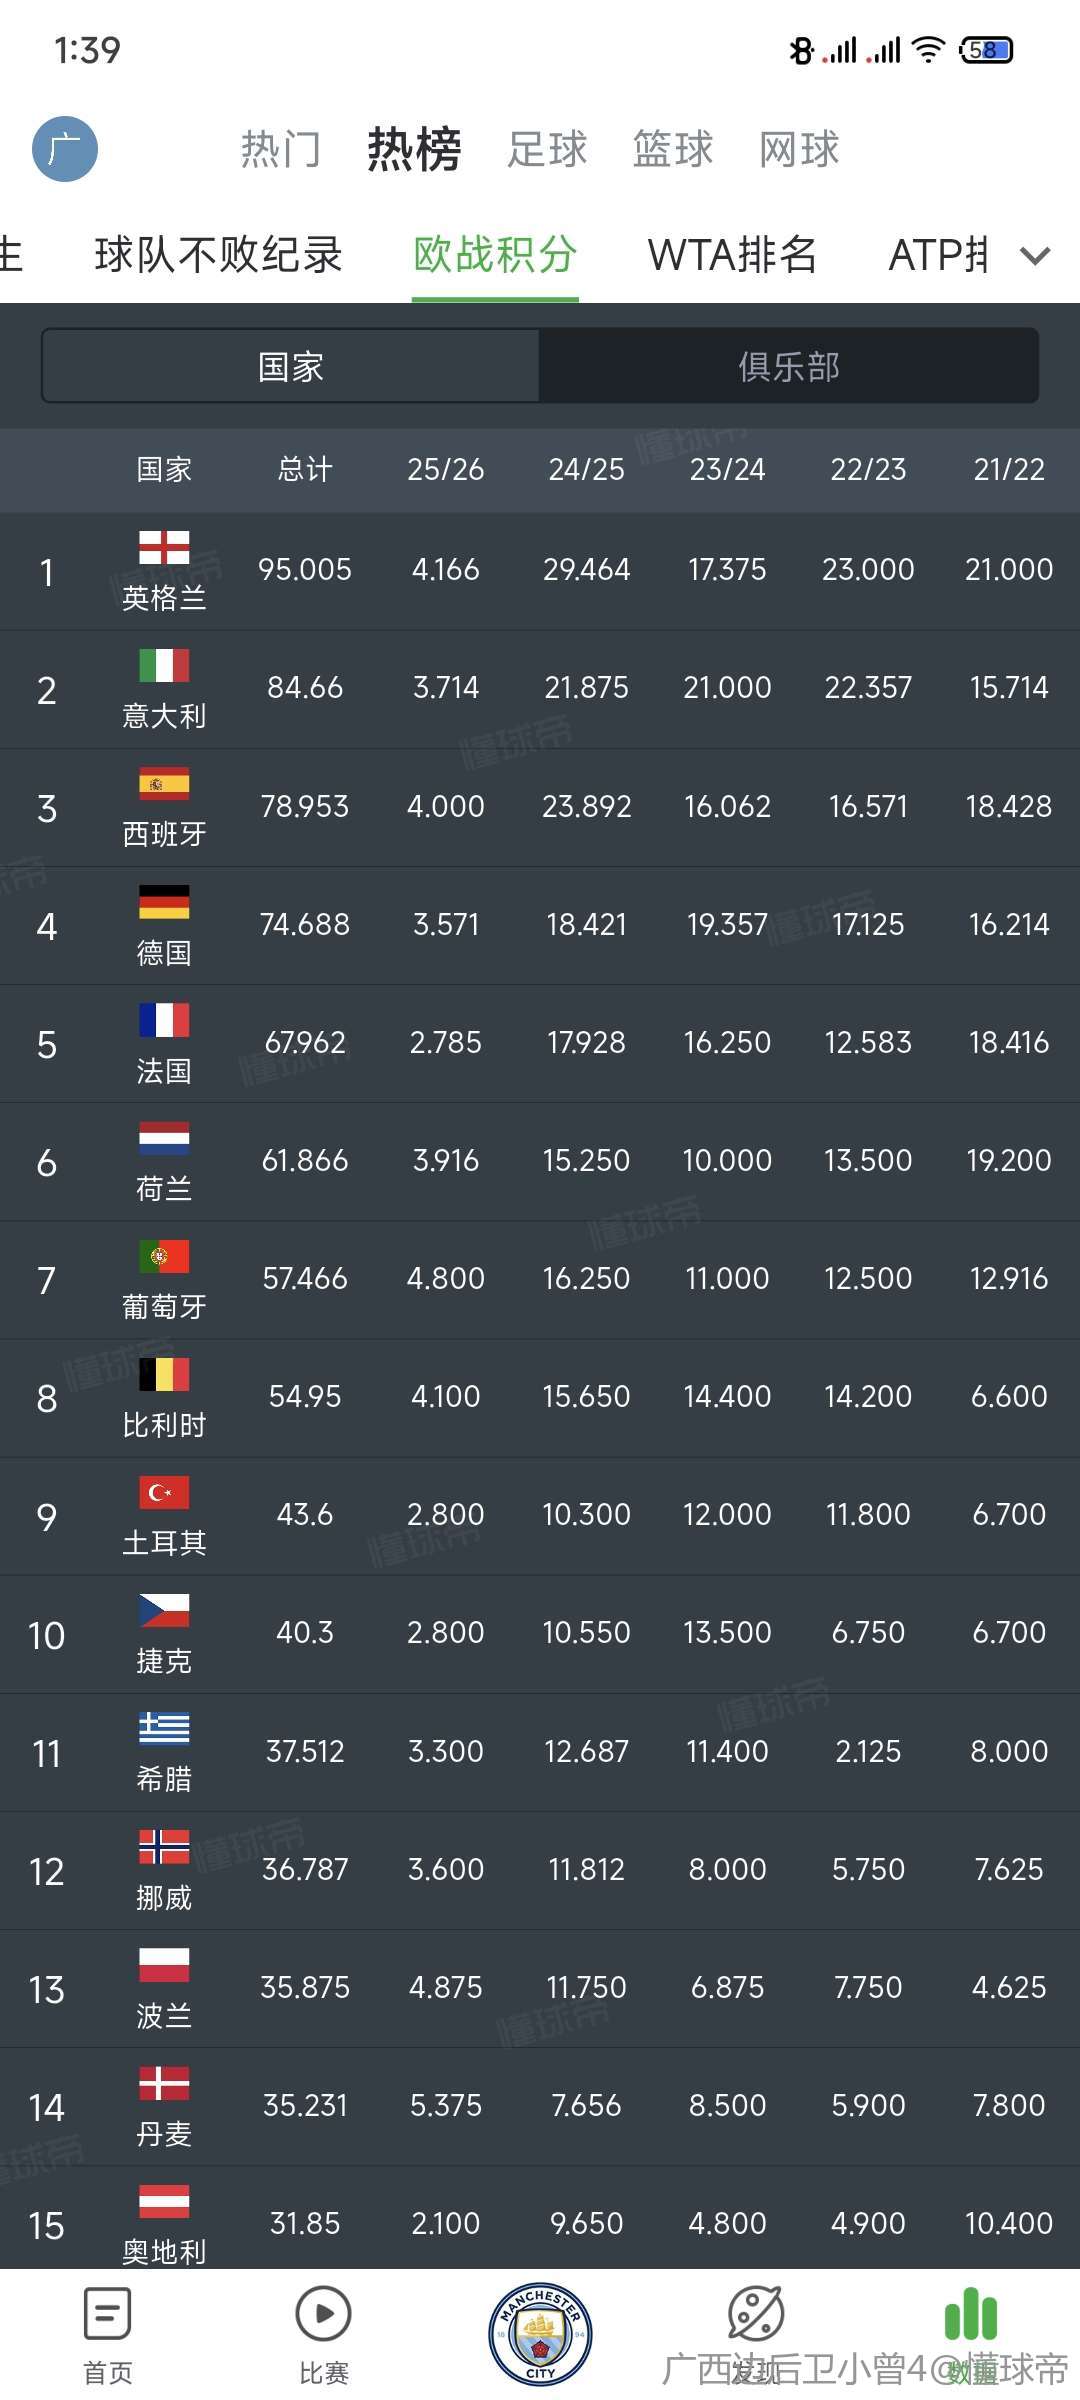Tap the Manchester City crest icon

tap(540, 2334)
